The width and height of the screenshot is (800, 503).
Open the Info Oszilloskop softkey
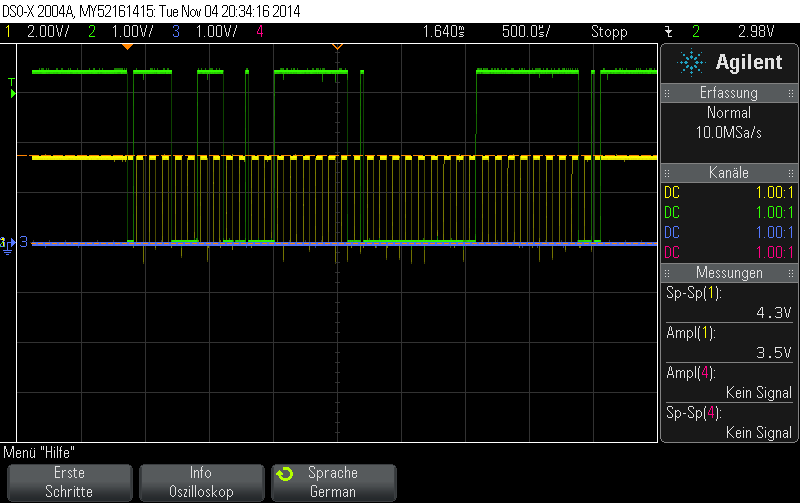200,482
